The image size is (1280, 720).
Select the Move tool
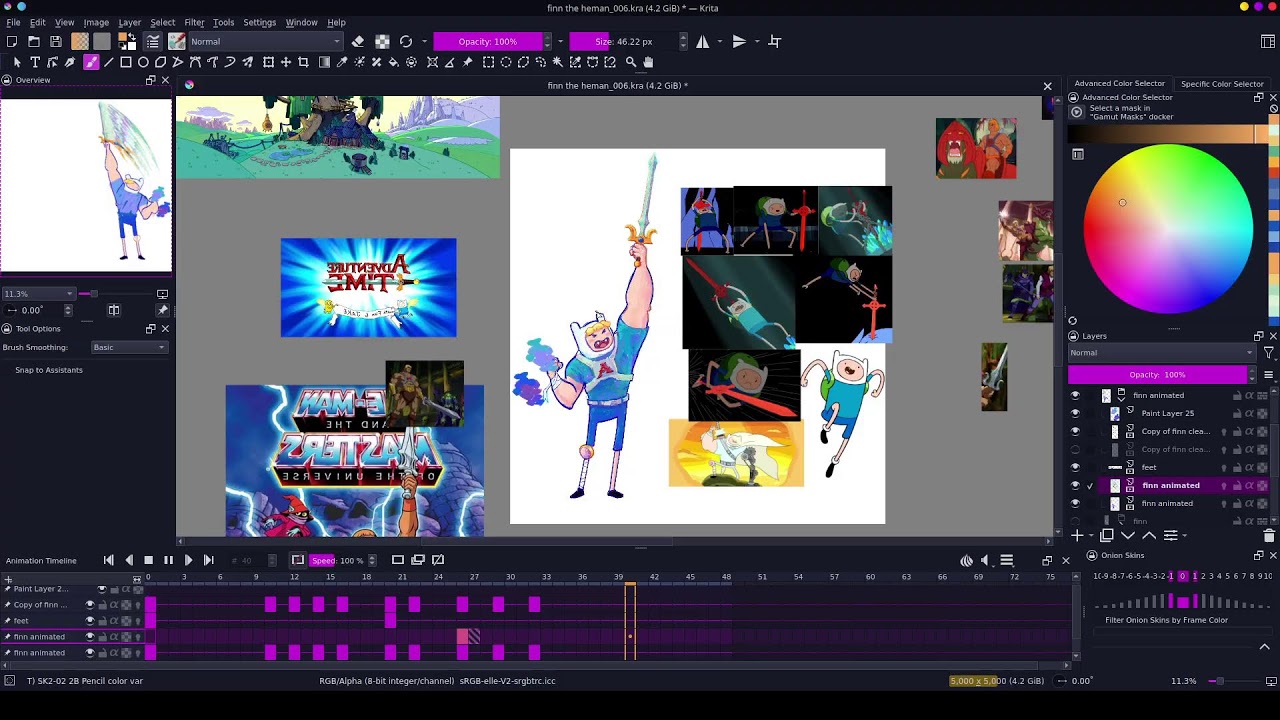[x=286, y=62]
